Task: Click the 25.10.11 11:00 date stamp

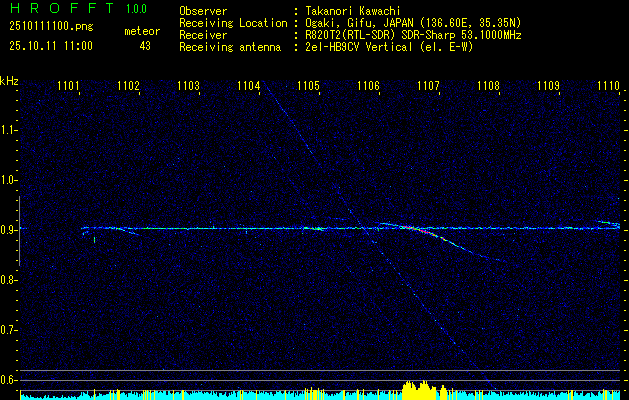Action: (50, 46)
